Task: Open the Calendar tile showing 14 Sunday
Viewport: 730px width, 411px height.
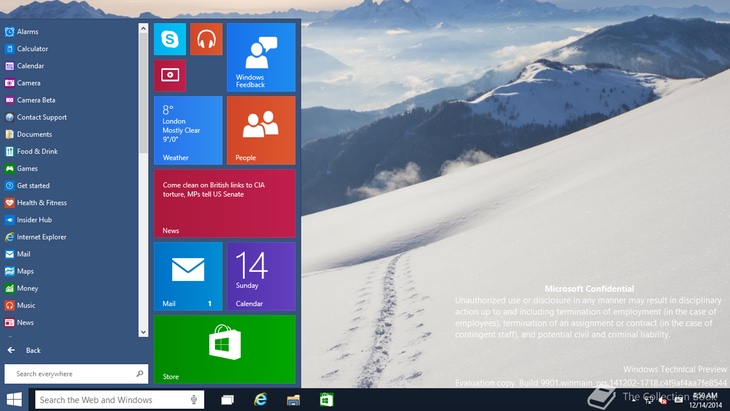Action: 261,276
